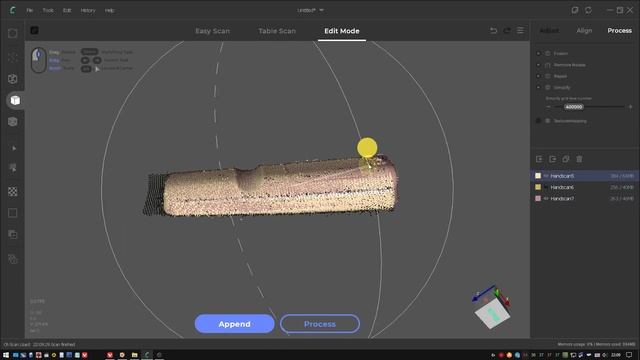Increase simplify face number with plus button
The height and width of the screenshot is (360, 640).
tap(630, 107)
